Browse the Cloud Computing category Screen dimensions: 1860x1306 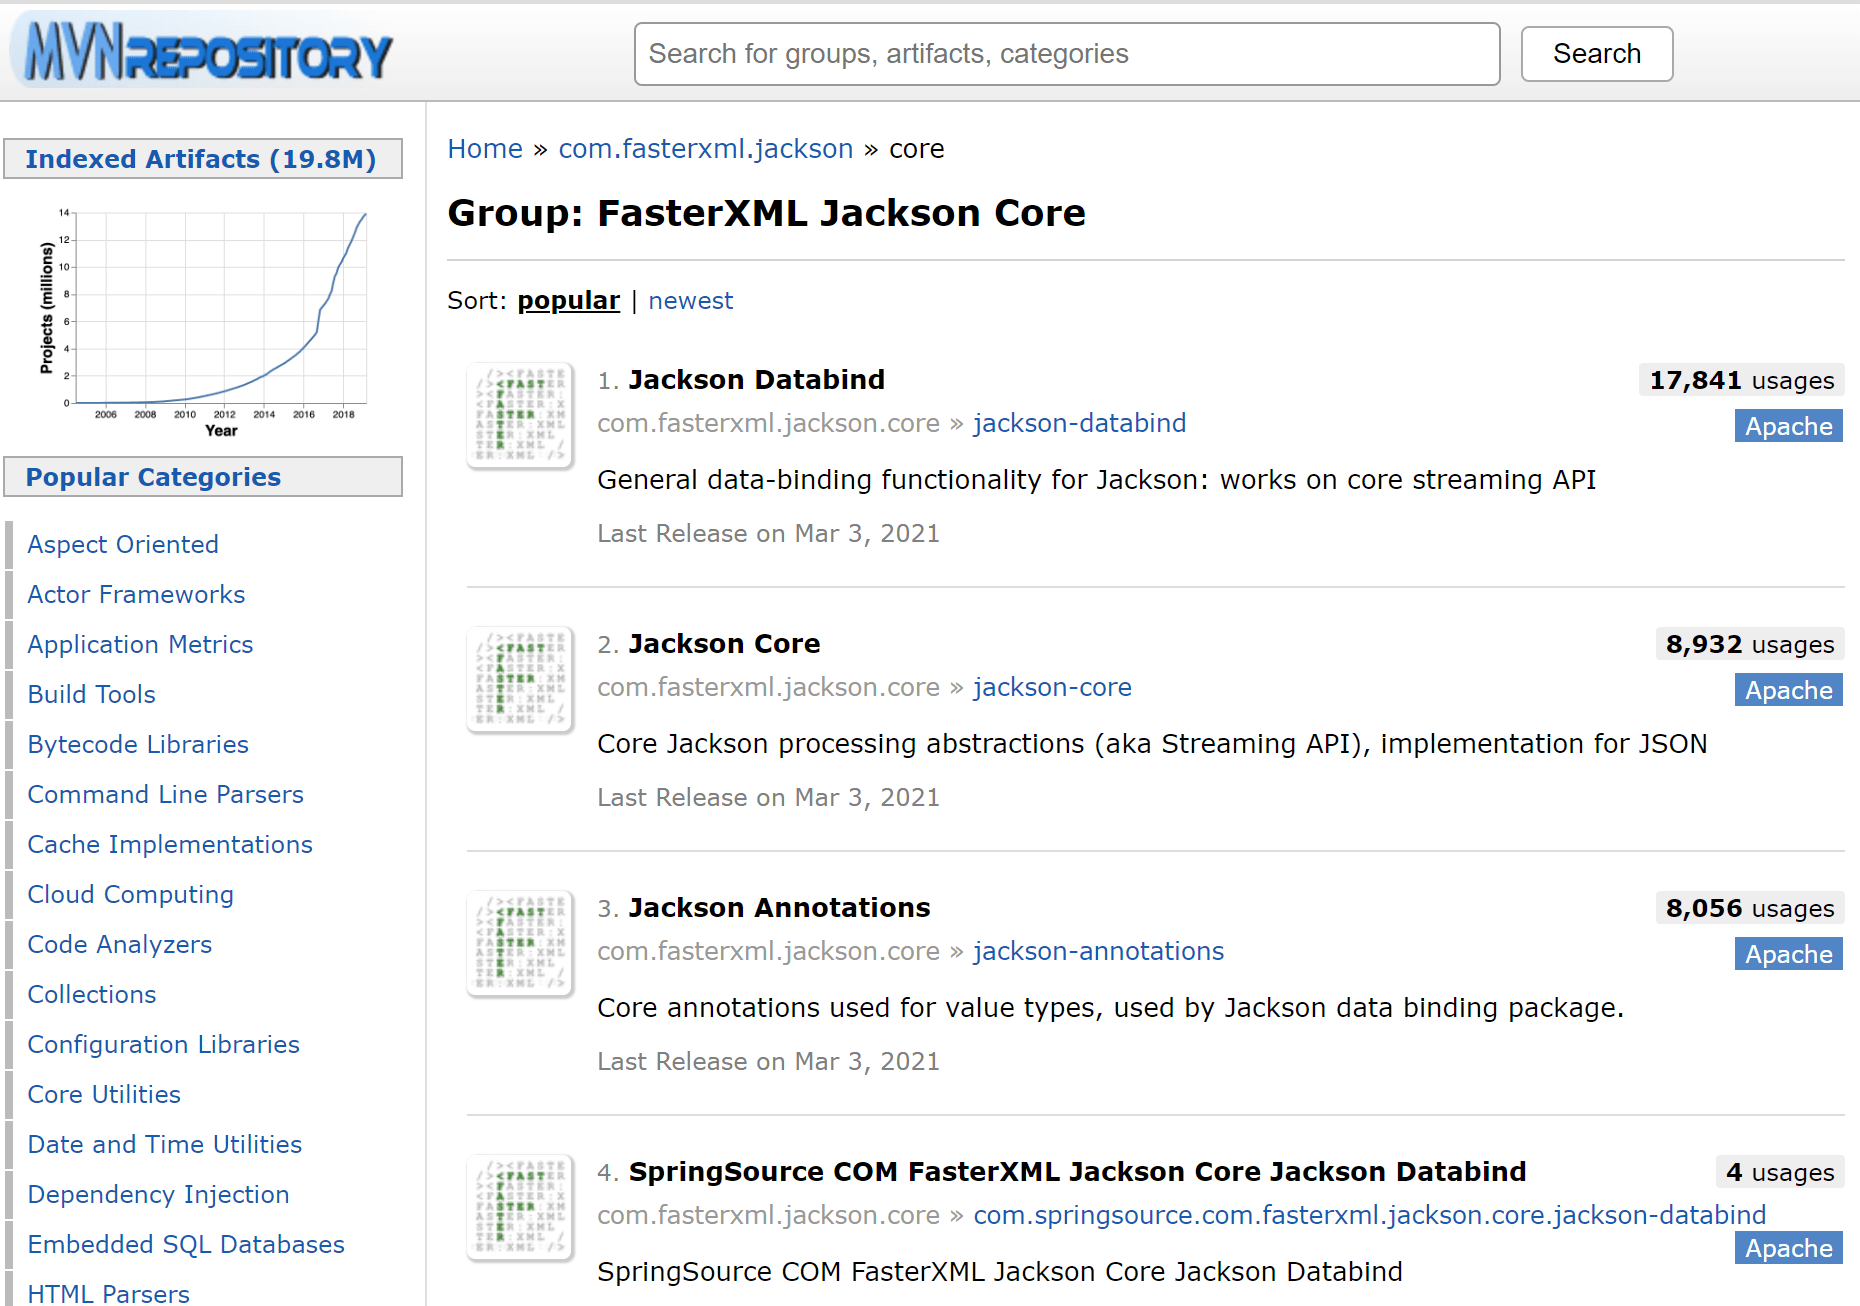130,894
